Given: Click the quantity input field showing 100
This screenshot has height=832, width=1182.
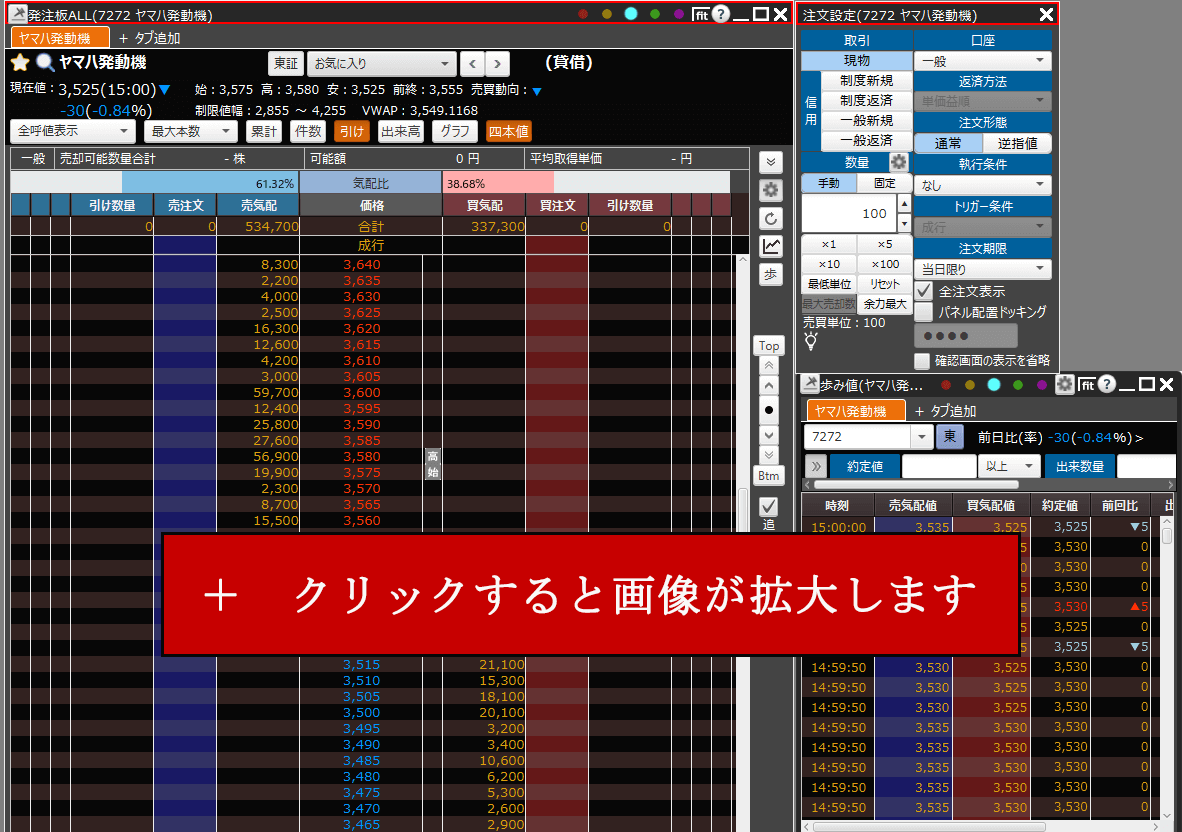Looking at the screenshot, I should [x=849, y=213].
